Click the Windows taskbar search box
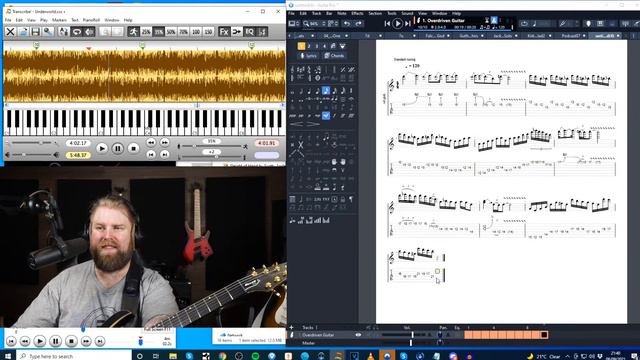The height and width of the screenshot is (360, 640). click(x=75, y=356)
